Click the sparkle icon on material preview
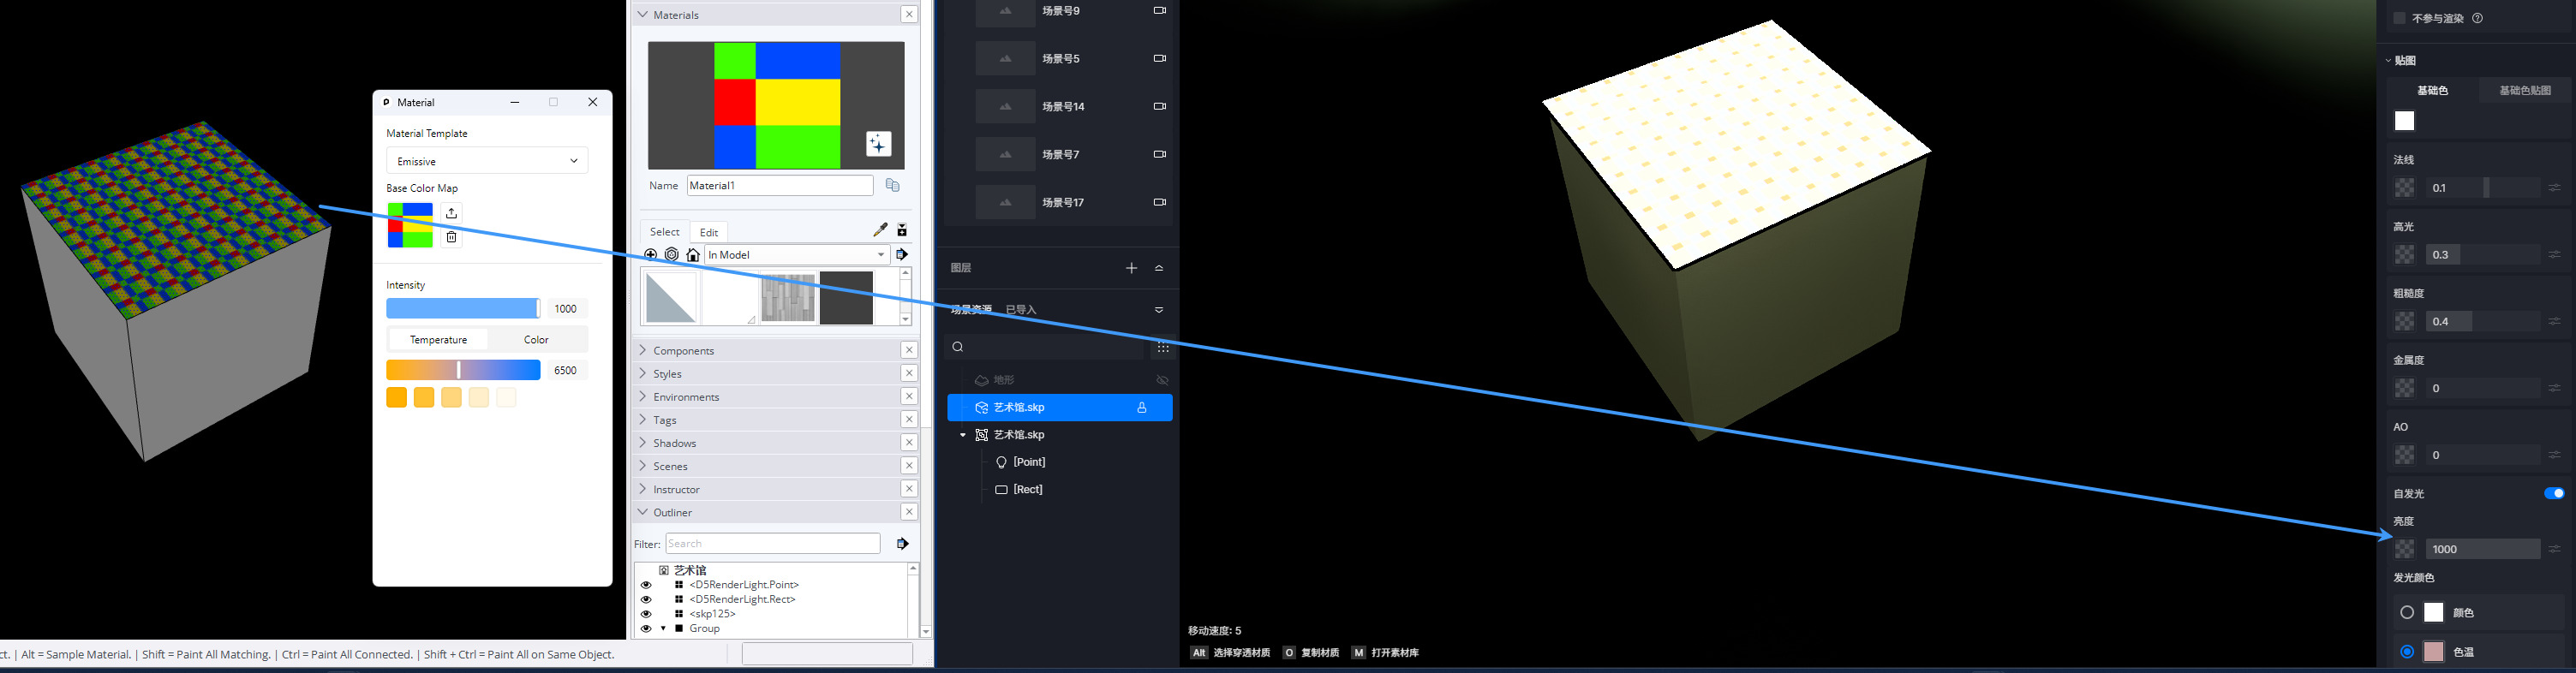 [x=878, y=144]
